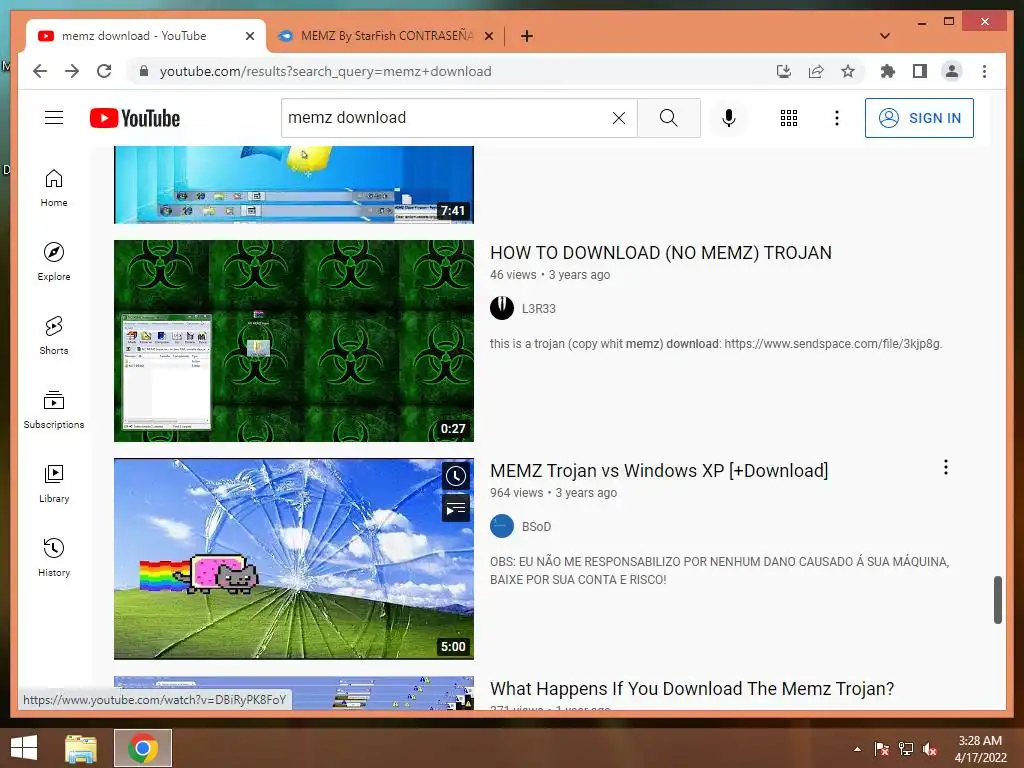Viewport: 1024px width, 768px height.
Task: Open network status tray icon
Action: (x=906, y=749)
